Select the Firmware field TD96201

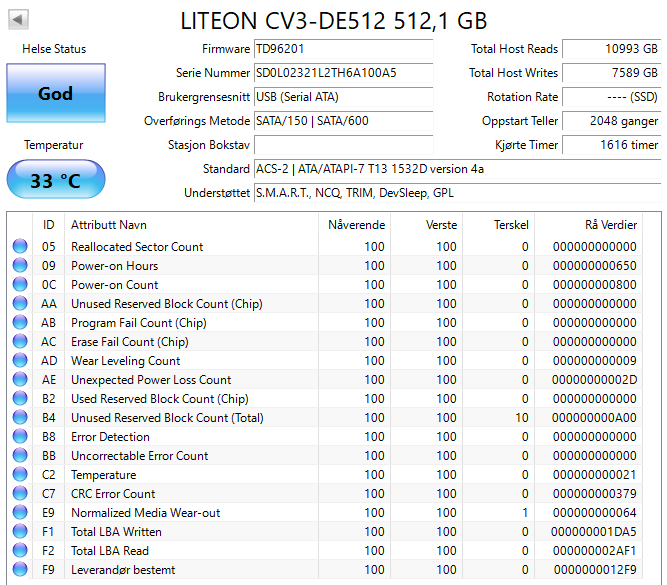click(343, 49)
